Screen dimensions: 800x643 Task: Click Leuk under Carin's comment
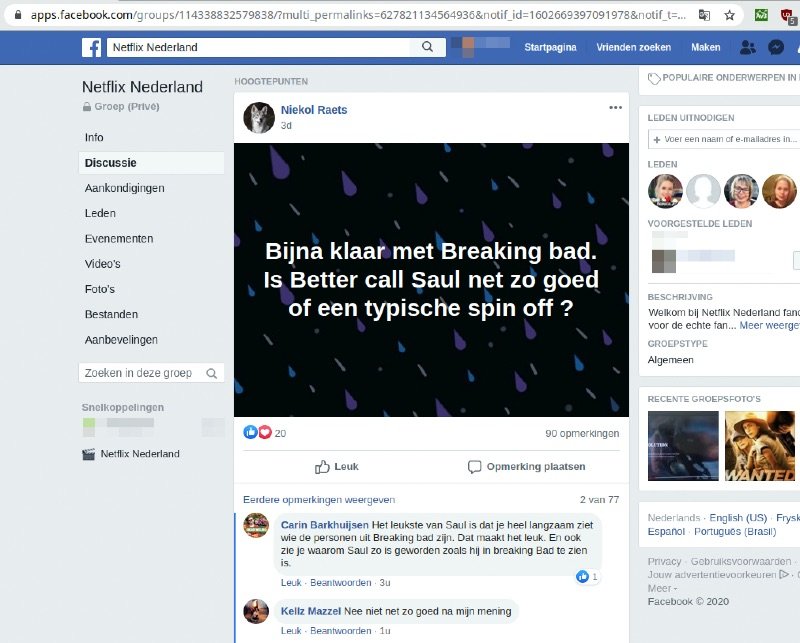291,583
